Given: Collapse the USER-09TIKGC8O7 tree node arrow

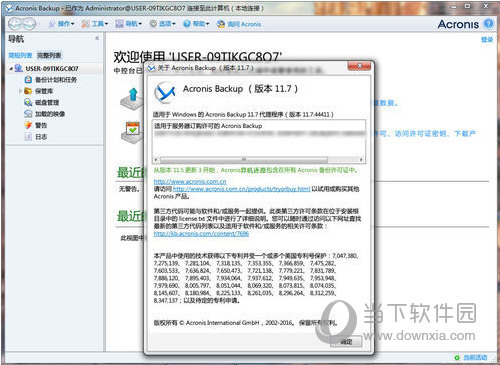Looking at the screenshot, I should (11, 69).
